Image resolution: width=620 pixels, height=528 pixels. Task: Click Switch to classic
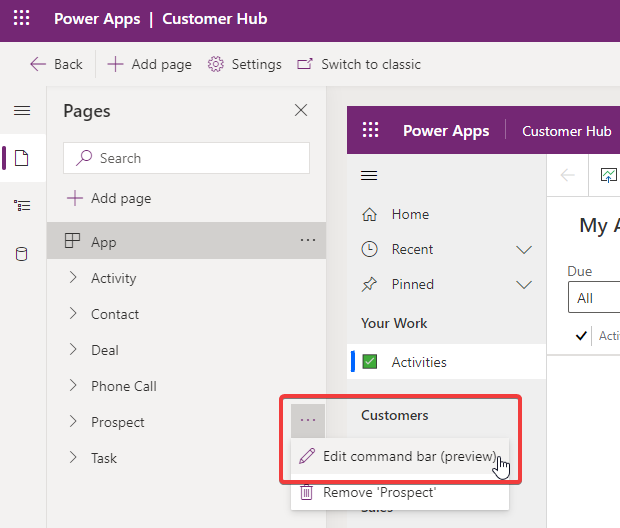359,64
